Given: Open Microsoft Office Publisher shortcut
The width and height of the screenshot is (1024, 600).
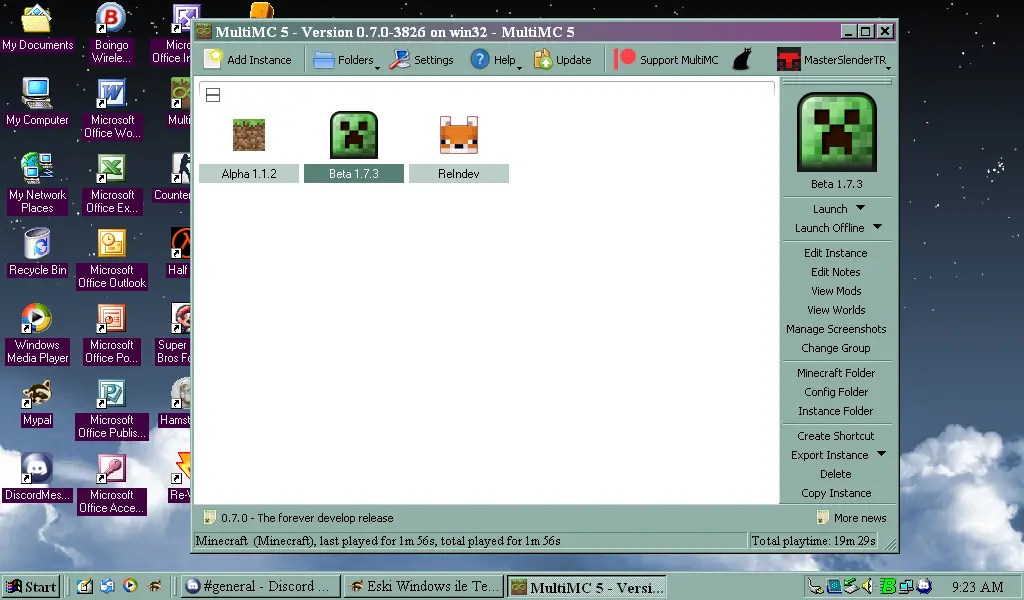Looking at the screenshot, I should click(x=112, y=409).
